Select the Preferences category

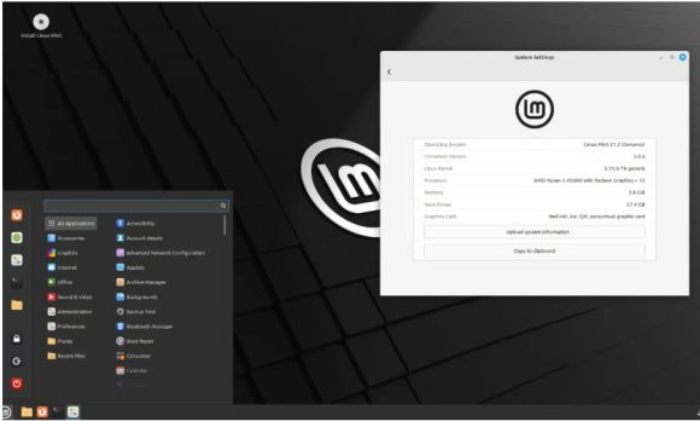(66, 326)
